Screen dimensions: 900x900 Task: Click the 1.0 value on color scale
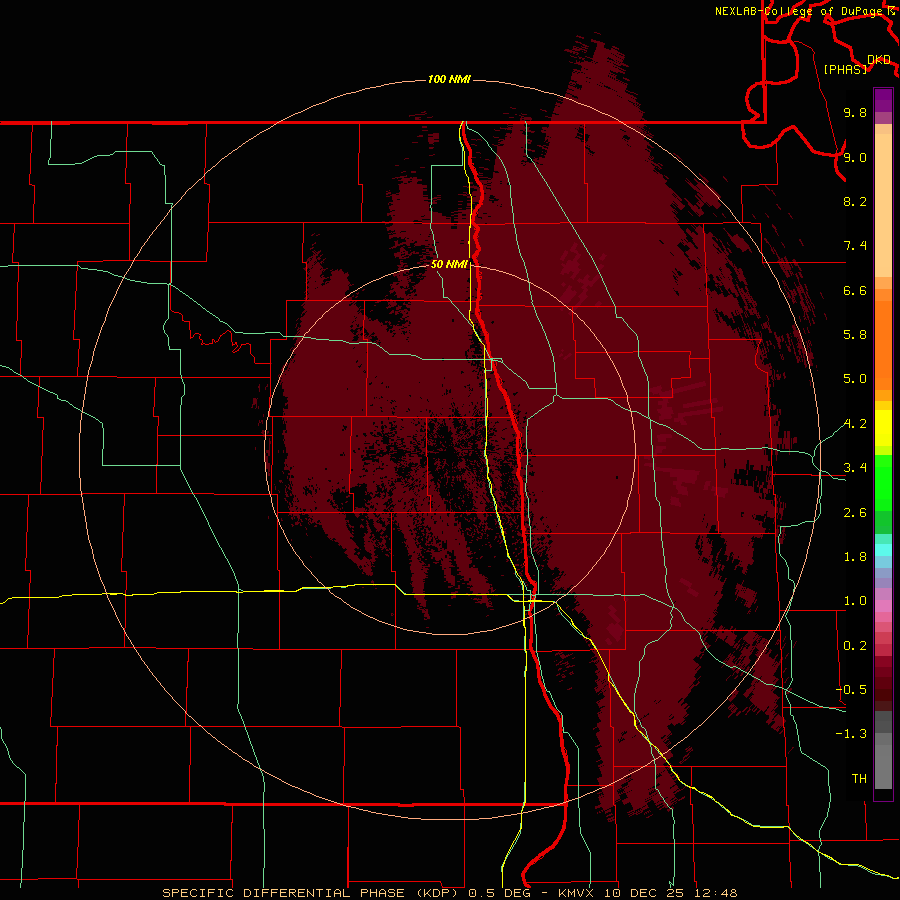855,601
